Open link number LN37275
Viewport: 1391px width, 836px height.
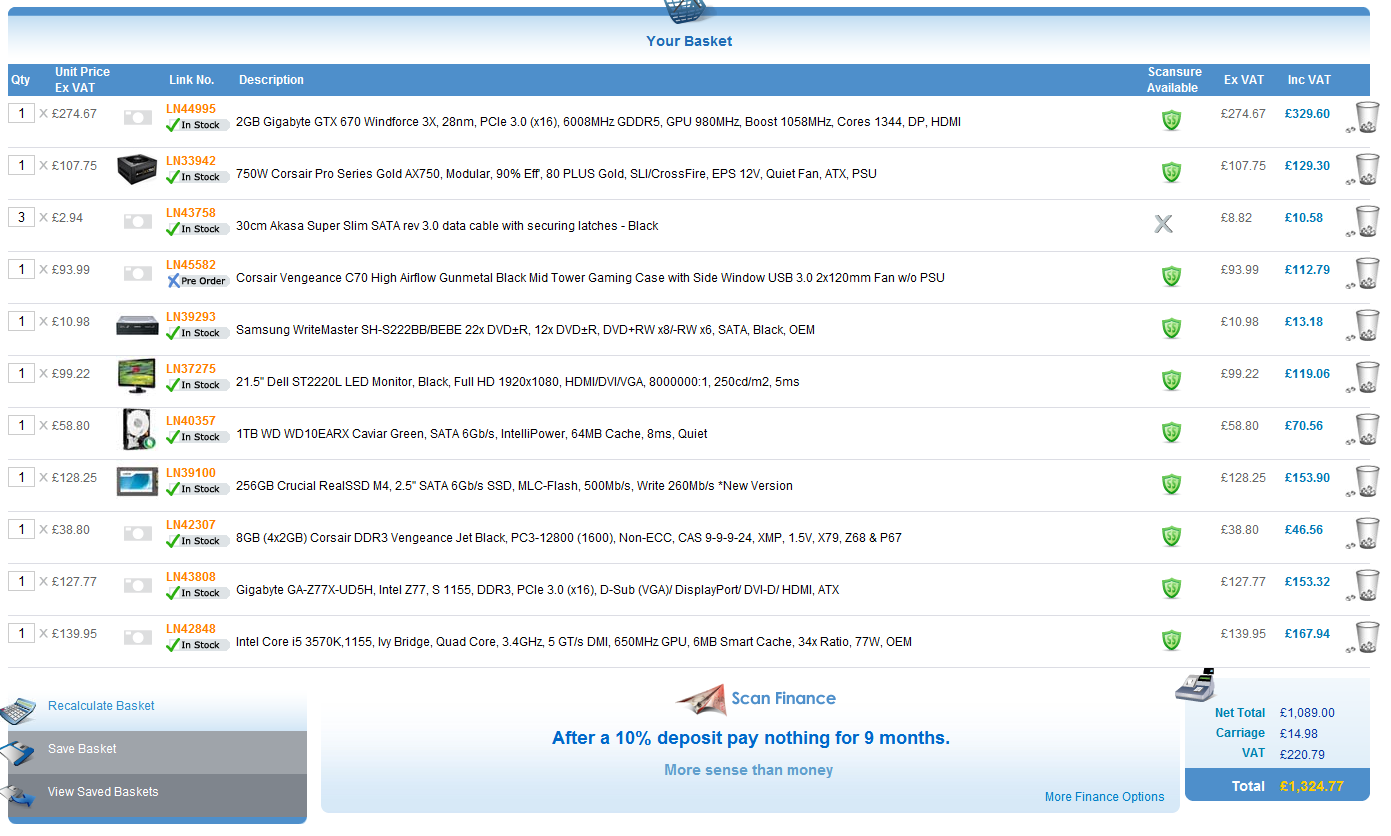tap(191, 369)
